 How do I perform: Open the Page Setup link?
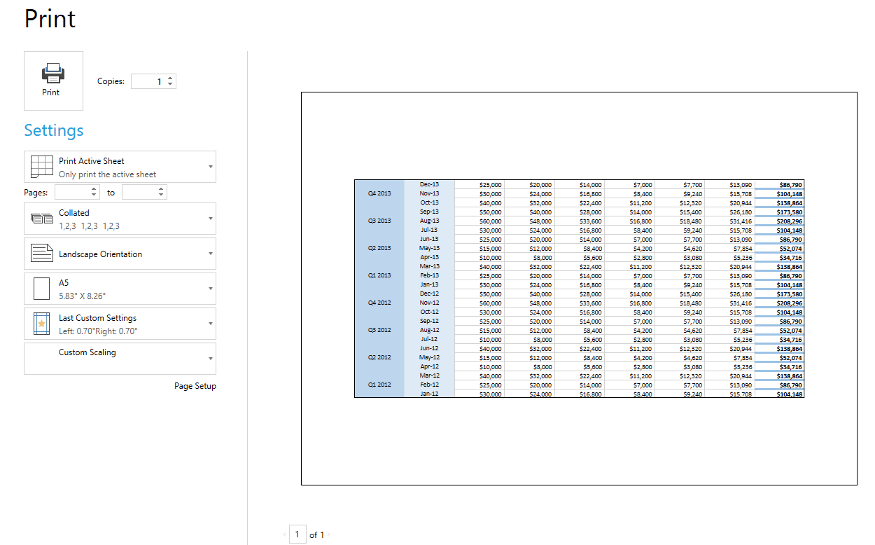coord(195,386)
